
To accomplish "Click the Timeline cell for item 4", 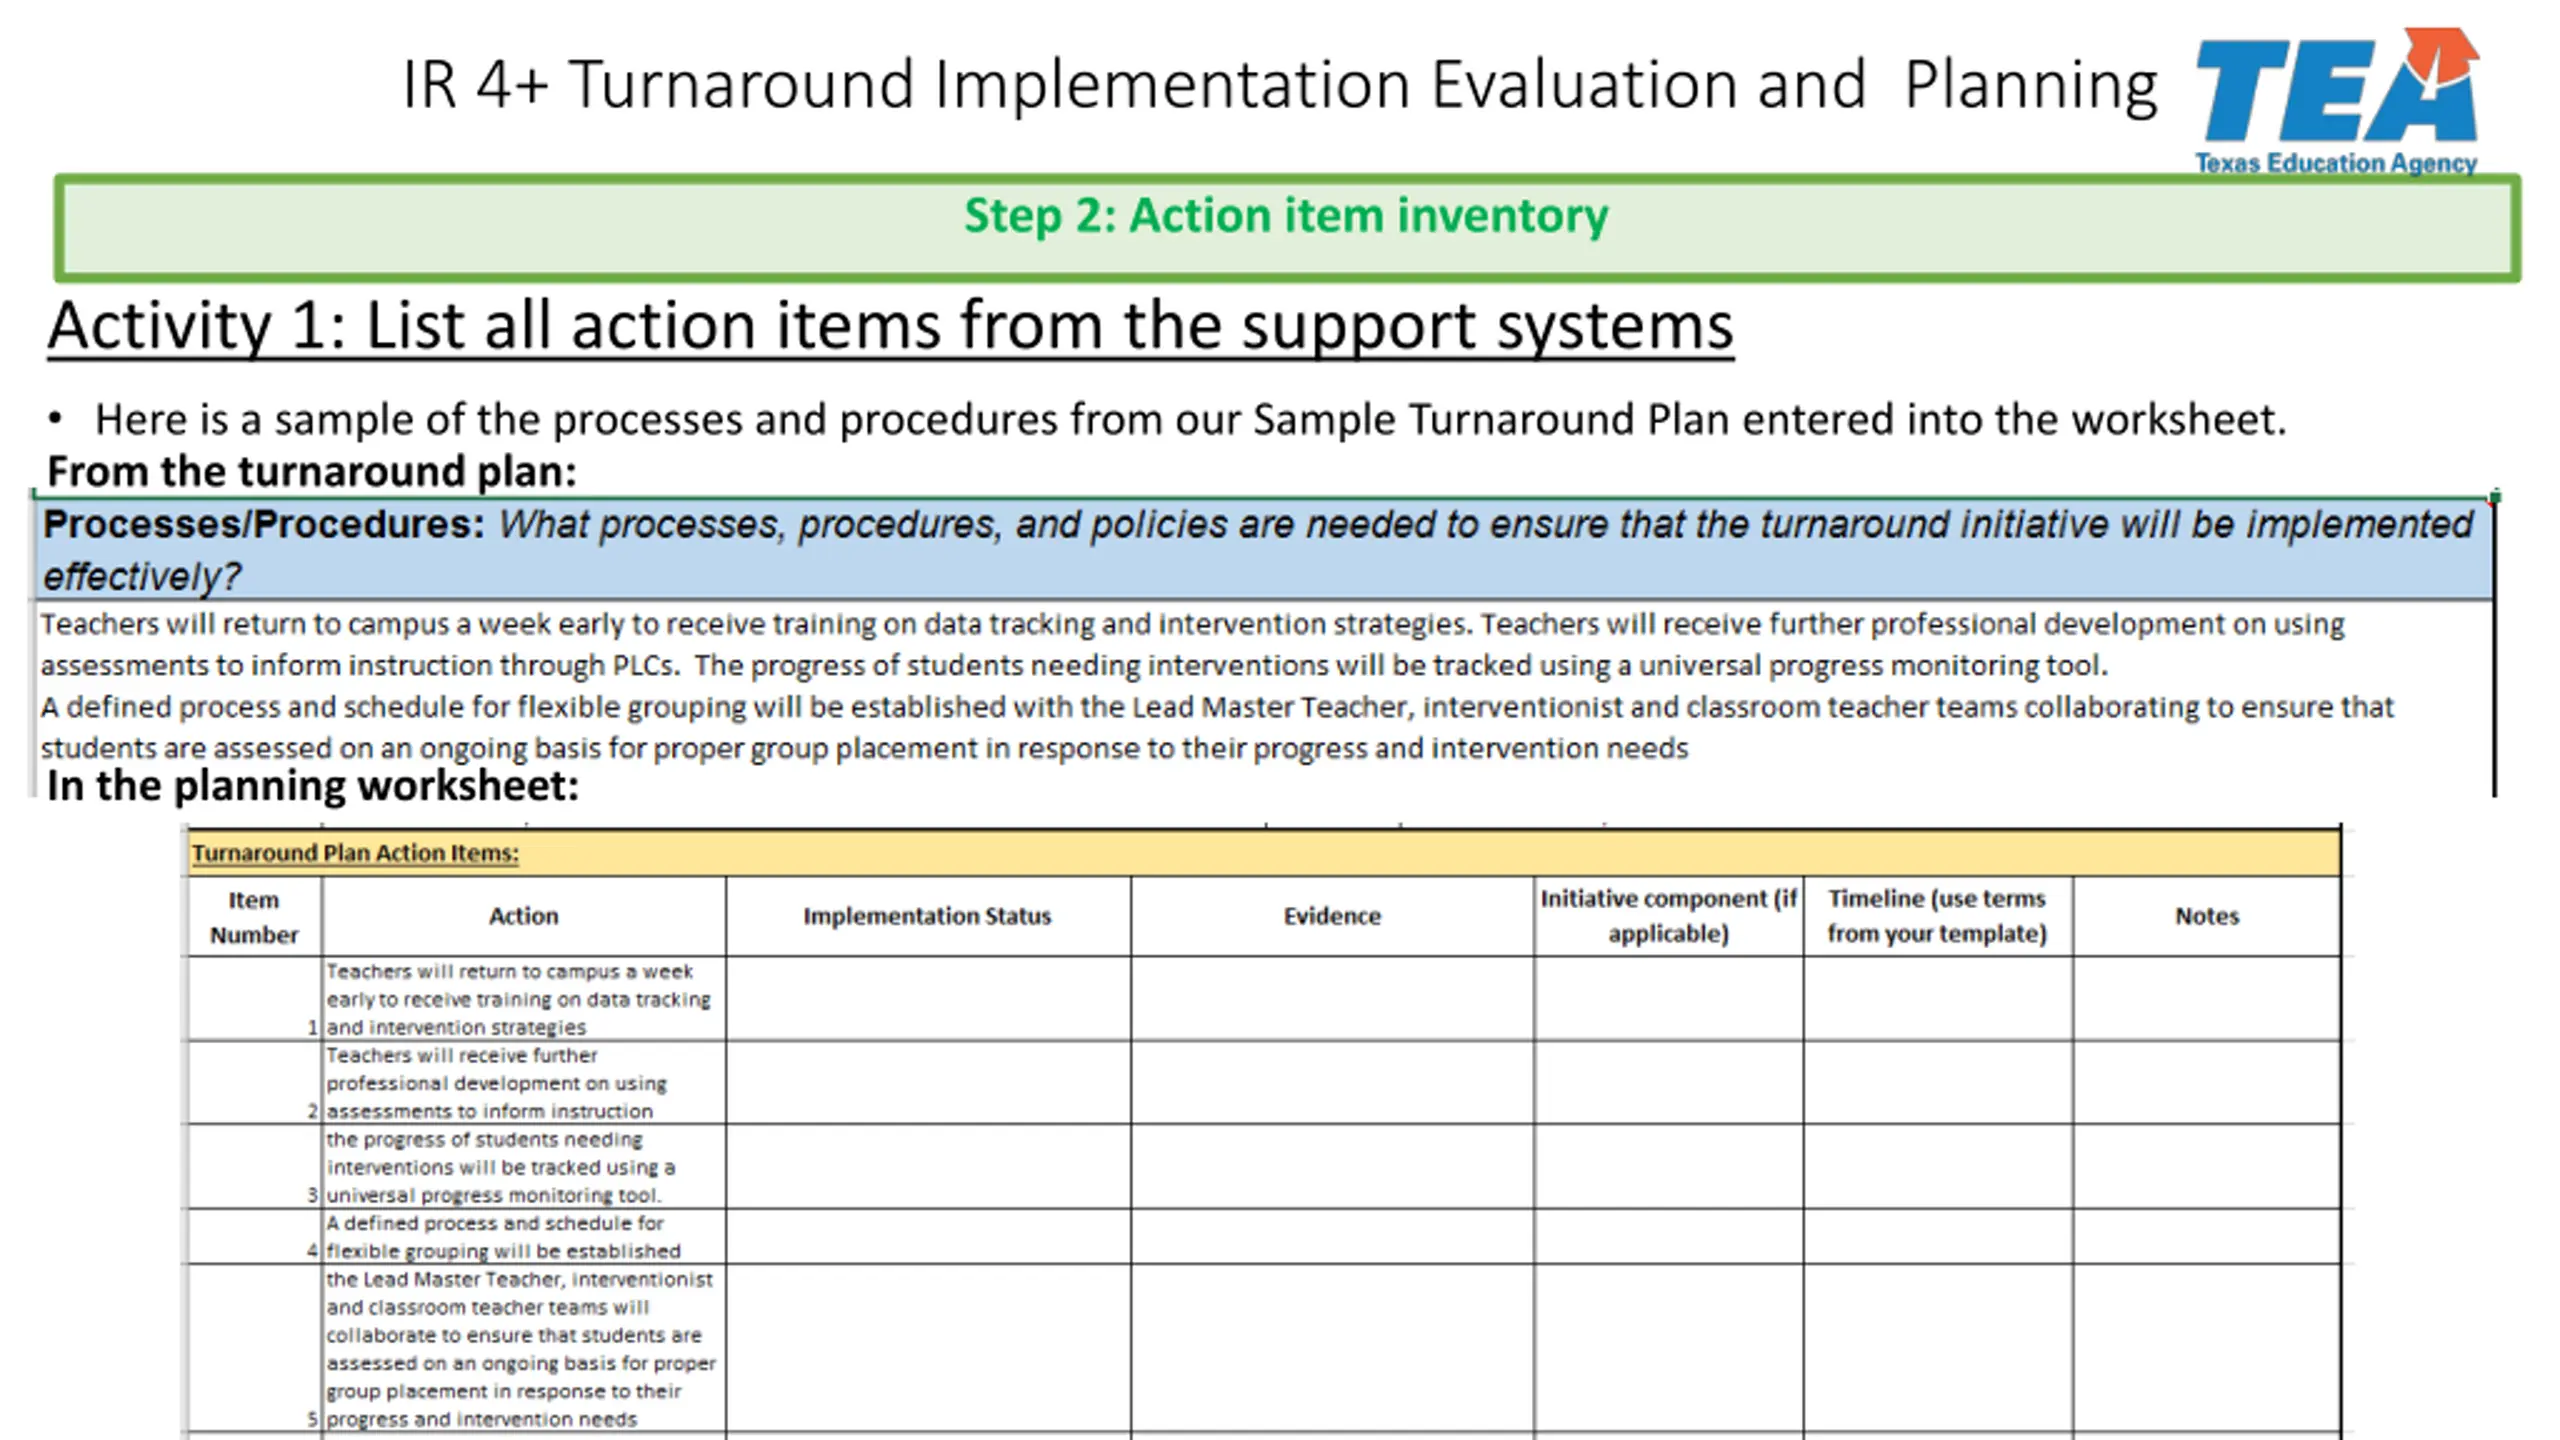I will point(1938,1237).
